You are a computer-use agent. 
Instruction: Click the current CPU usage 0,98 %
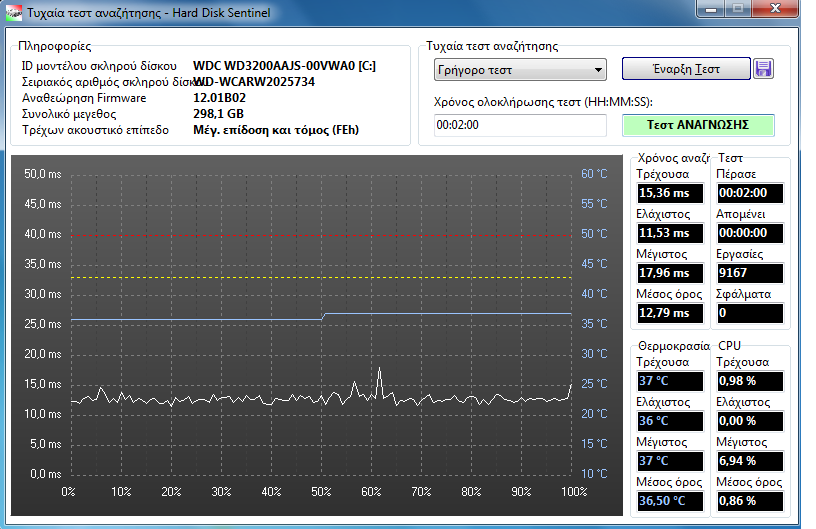pyautogui.click(x=750, y=381)
